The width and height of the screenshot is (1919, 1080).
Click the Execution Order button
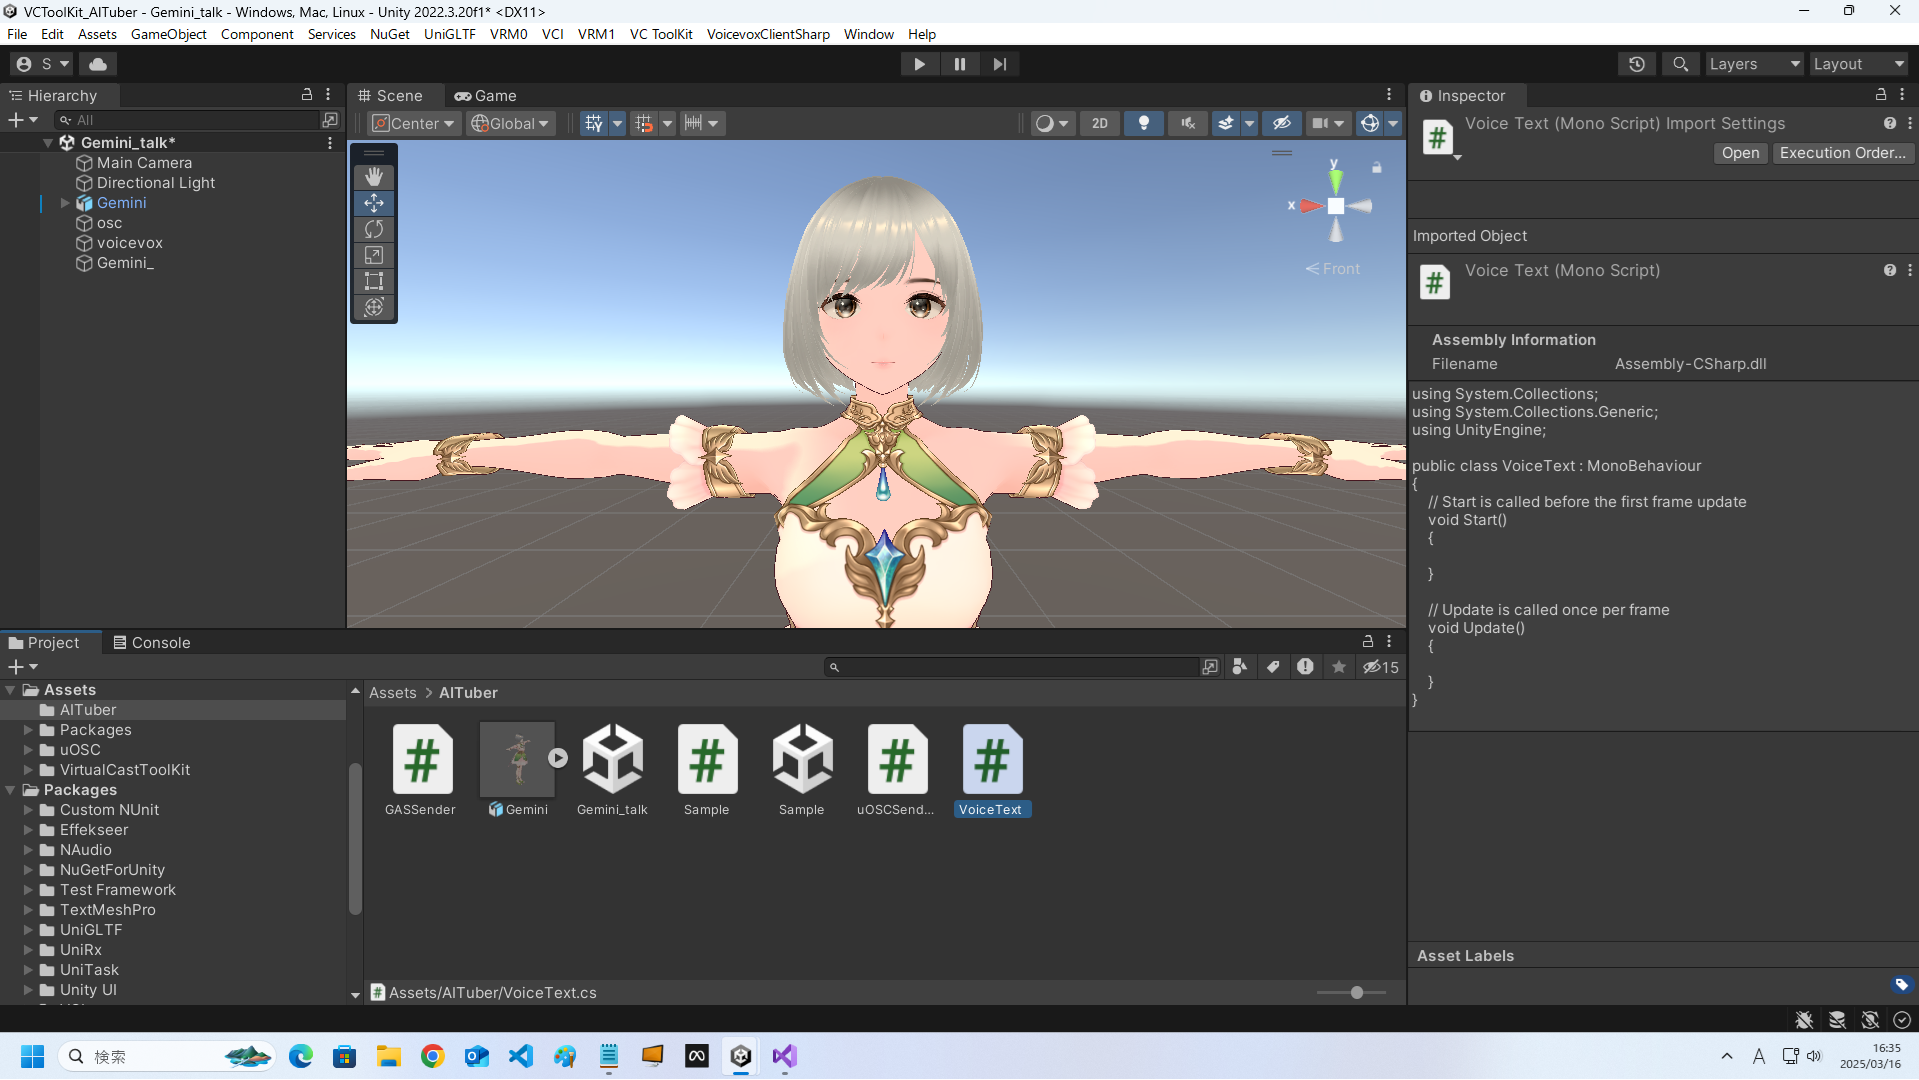(1842, 153)
